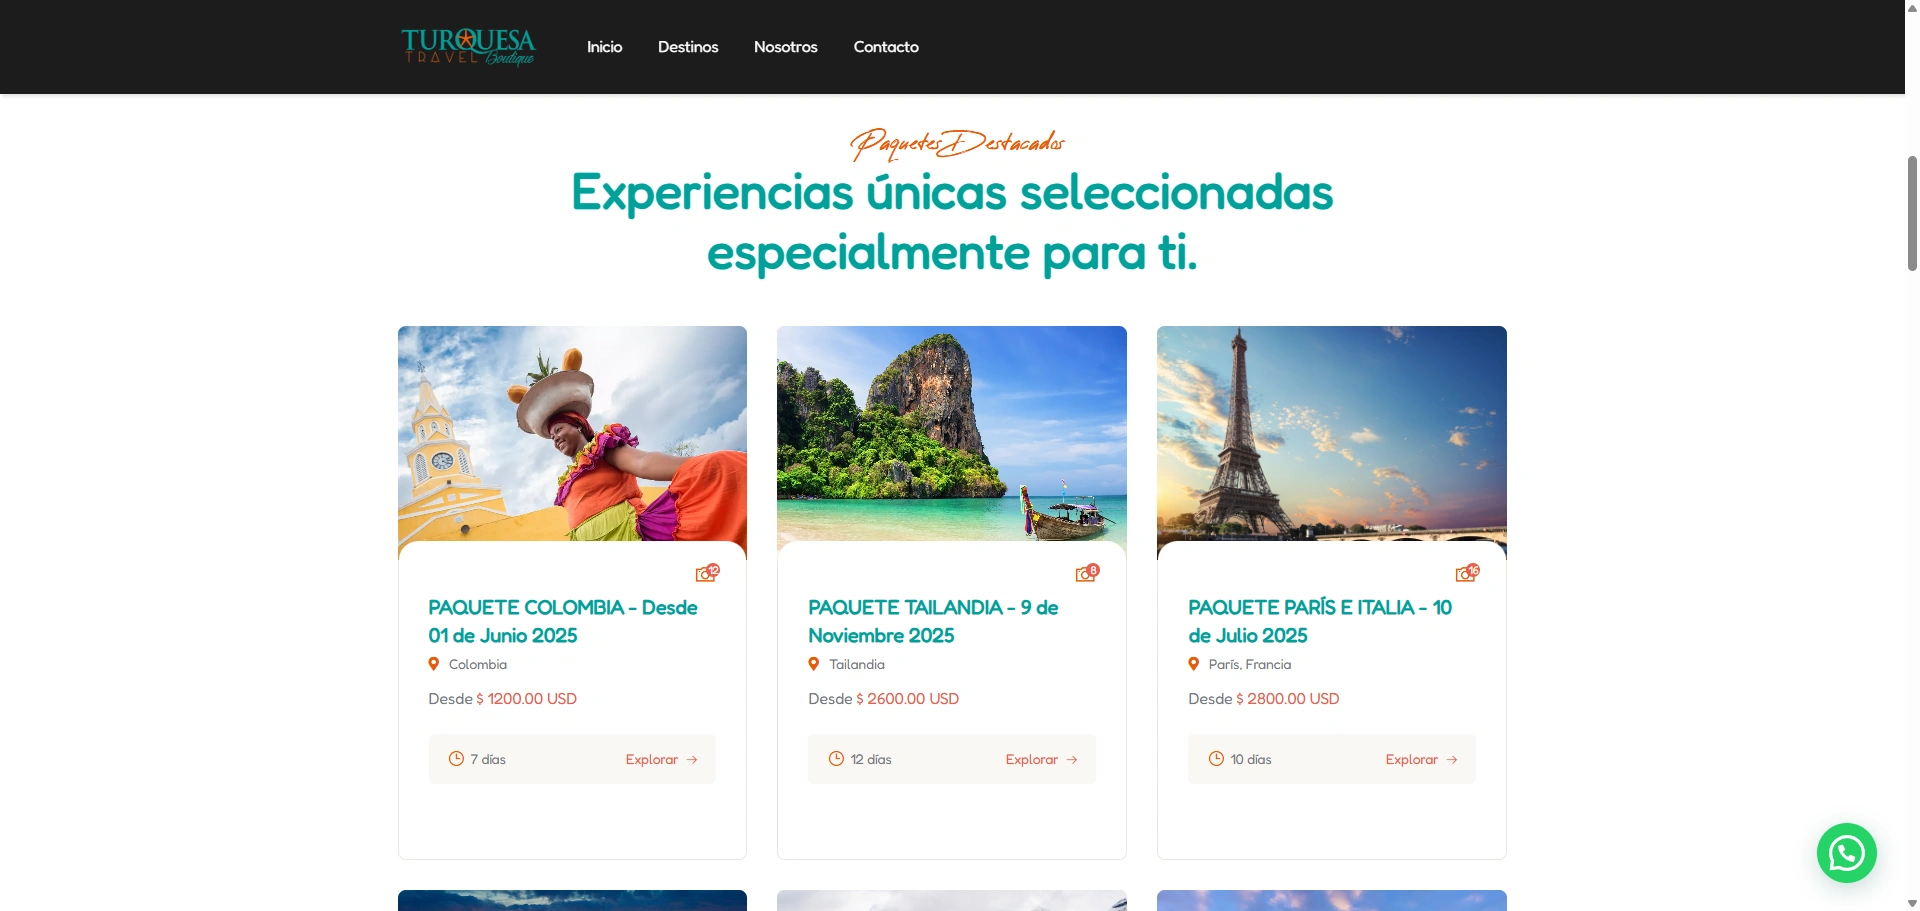Click the location pin next to París, Francia

(1194, 664)
